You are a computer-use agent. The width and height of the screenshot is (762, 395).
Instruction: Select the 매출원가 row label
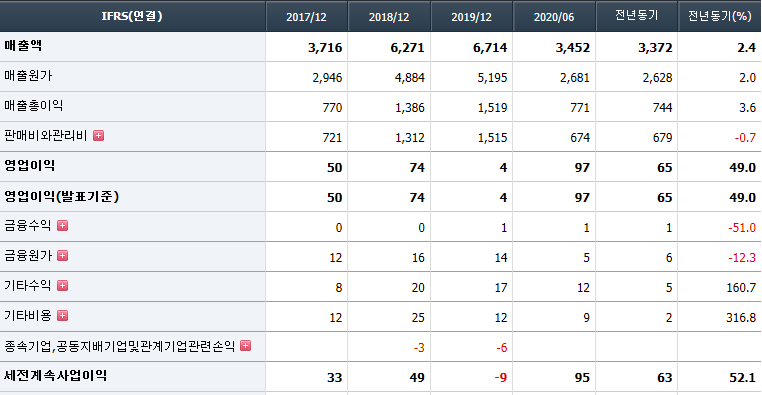tap(28, 76)
